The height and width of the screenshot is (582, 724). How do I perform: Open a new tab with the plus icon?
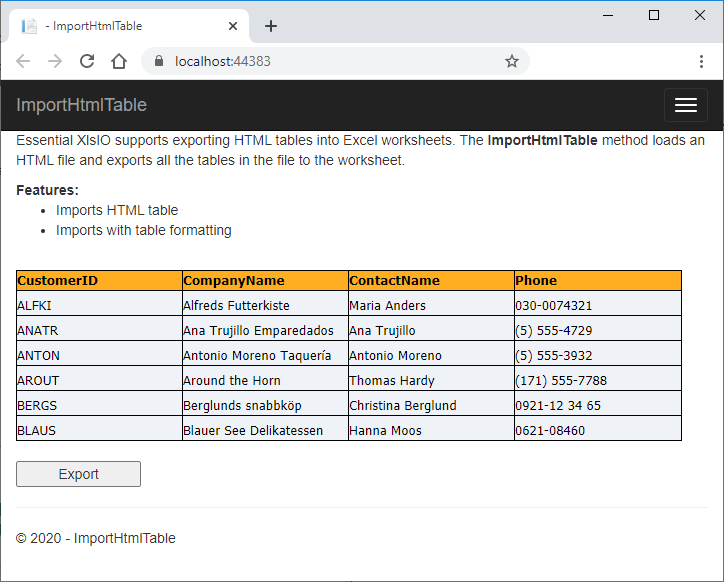point(270,26)
